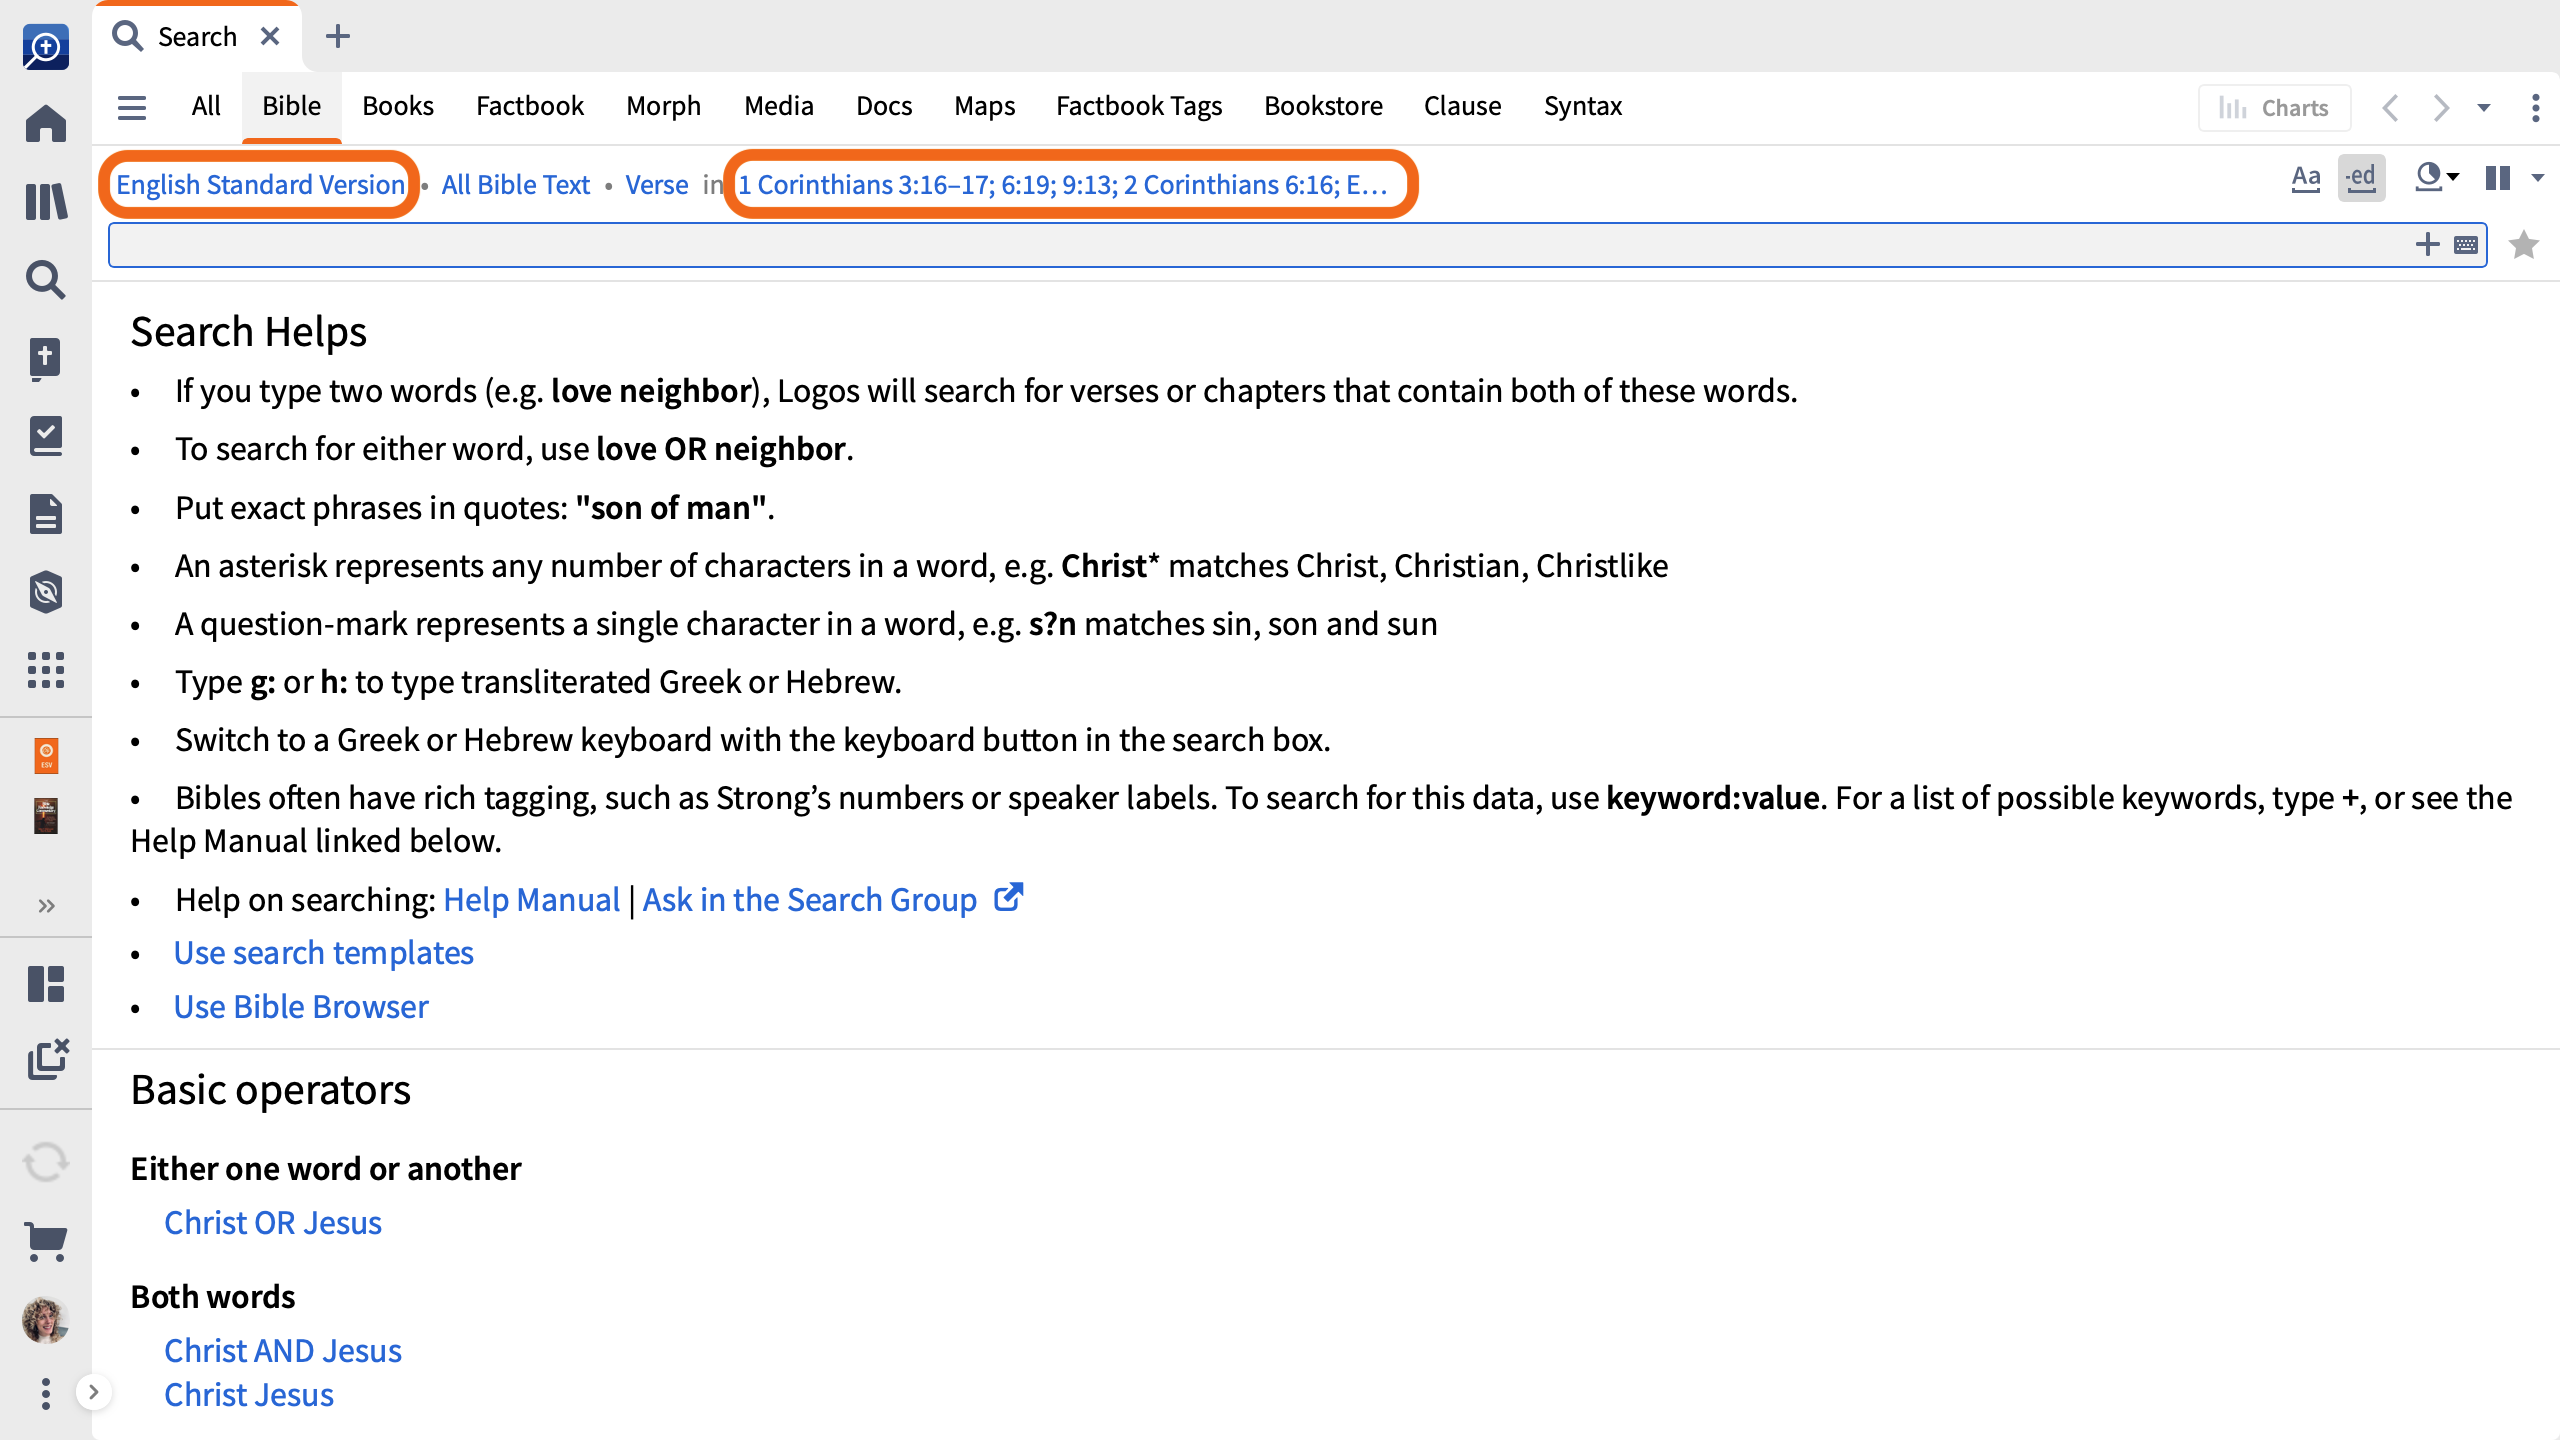This screenshot has height=1440, width=2560.
Task: Switch to the Syntax search tab
Action: [1583, 106]
